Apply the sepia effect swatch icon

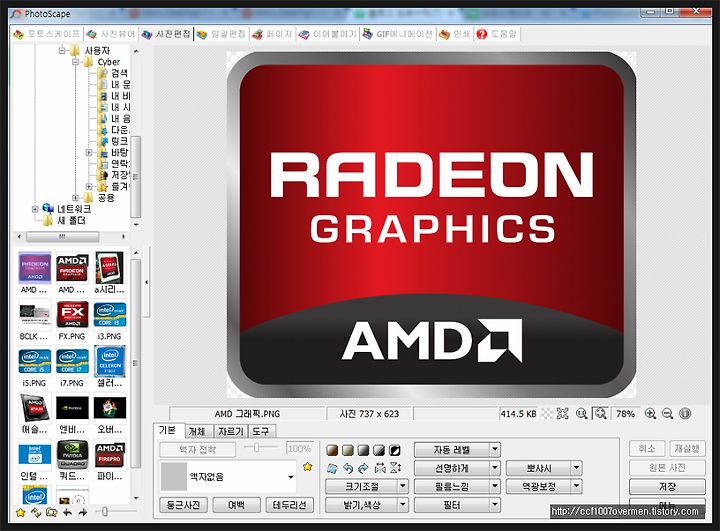click(332, 450)
